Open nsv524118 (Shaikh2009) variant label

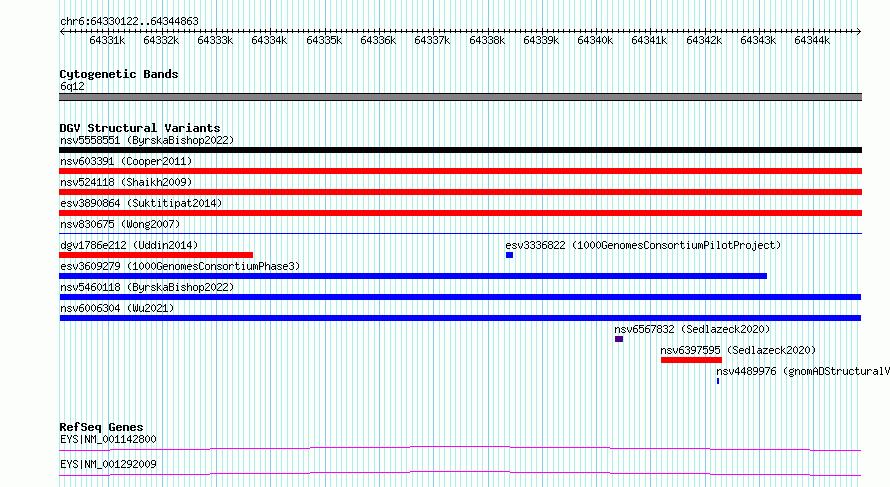126,182
